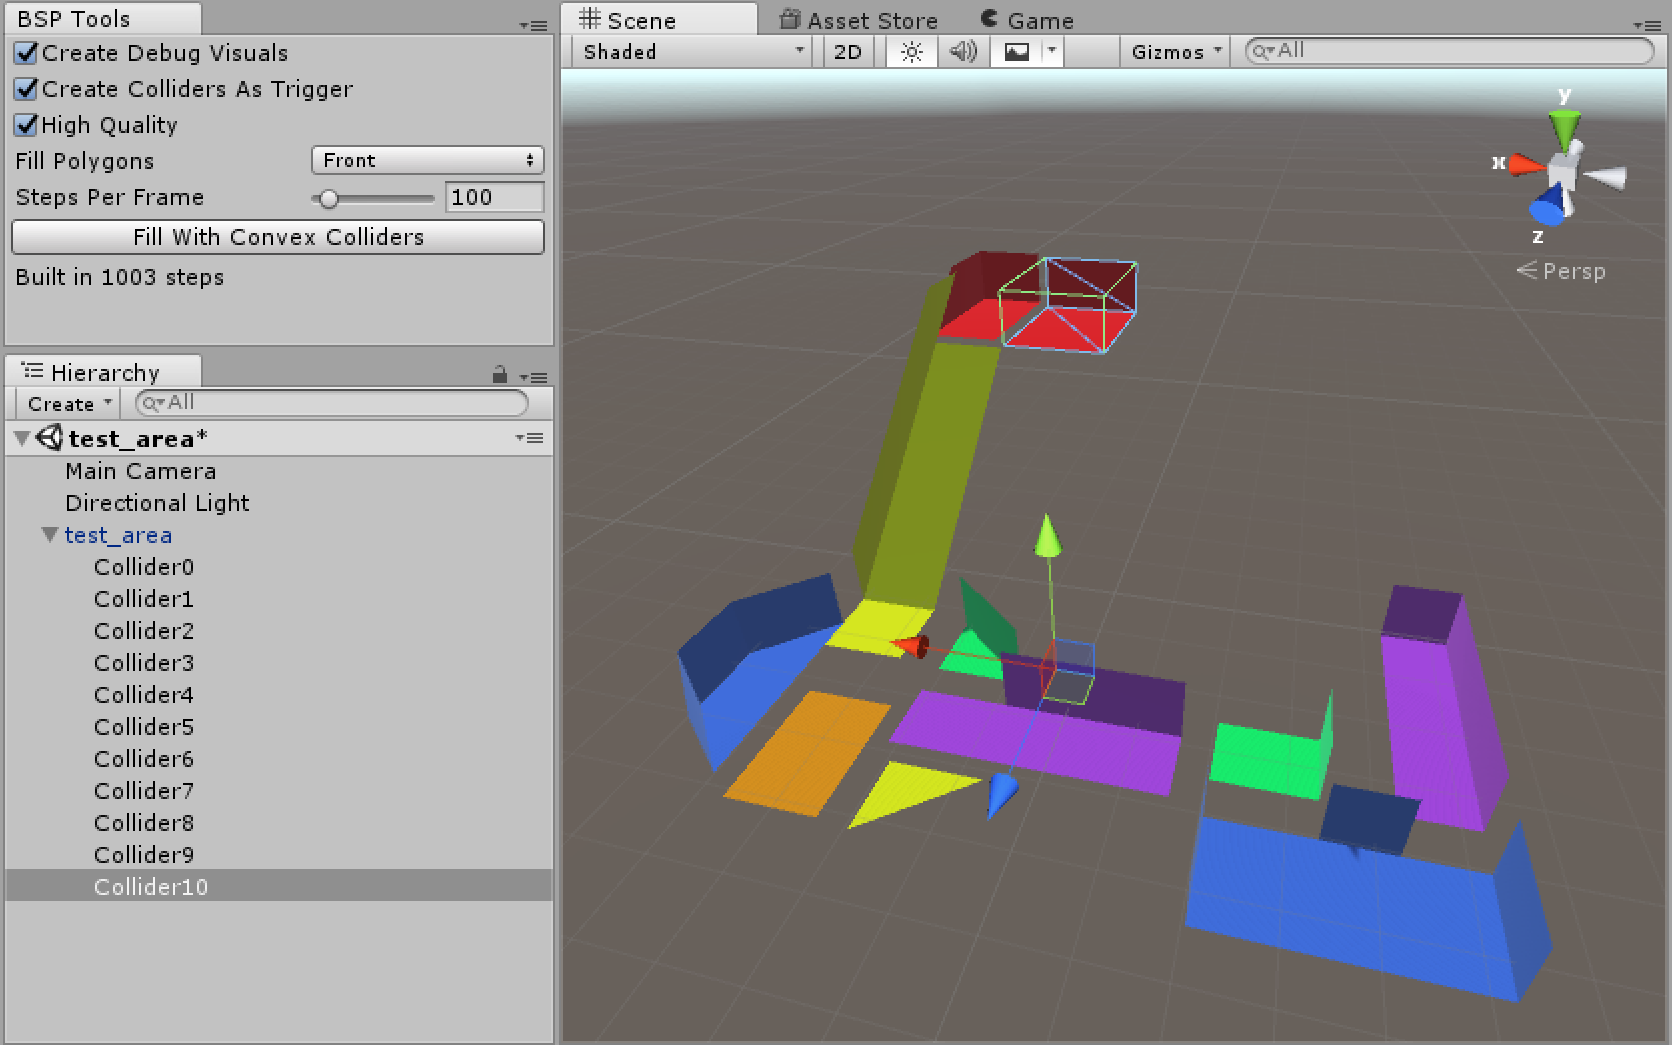The width and height of the screenshot is (1672, 1045).
Task: Click the orientation gizmo center cube
Action: [x=1562, y=171]
